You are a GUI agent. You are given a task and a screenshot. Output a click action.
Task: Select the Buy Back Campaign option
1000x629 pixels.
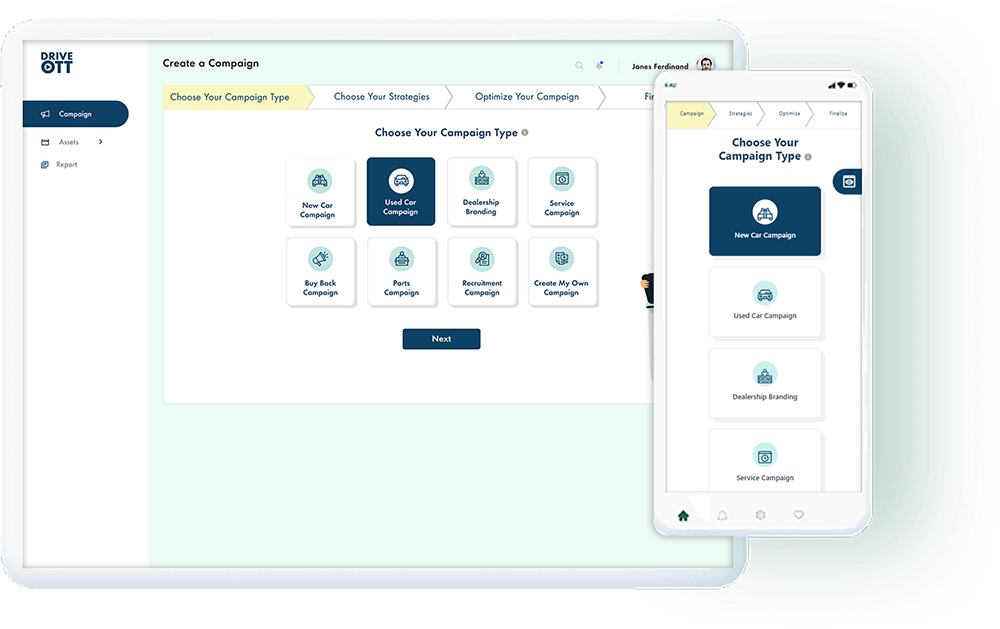coord(320,271)
